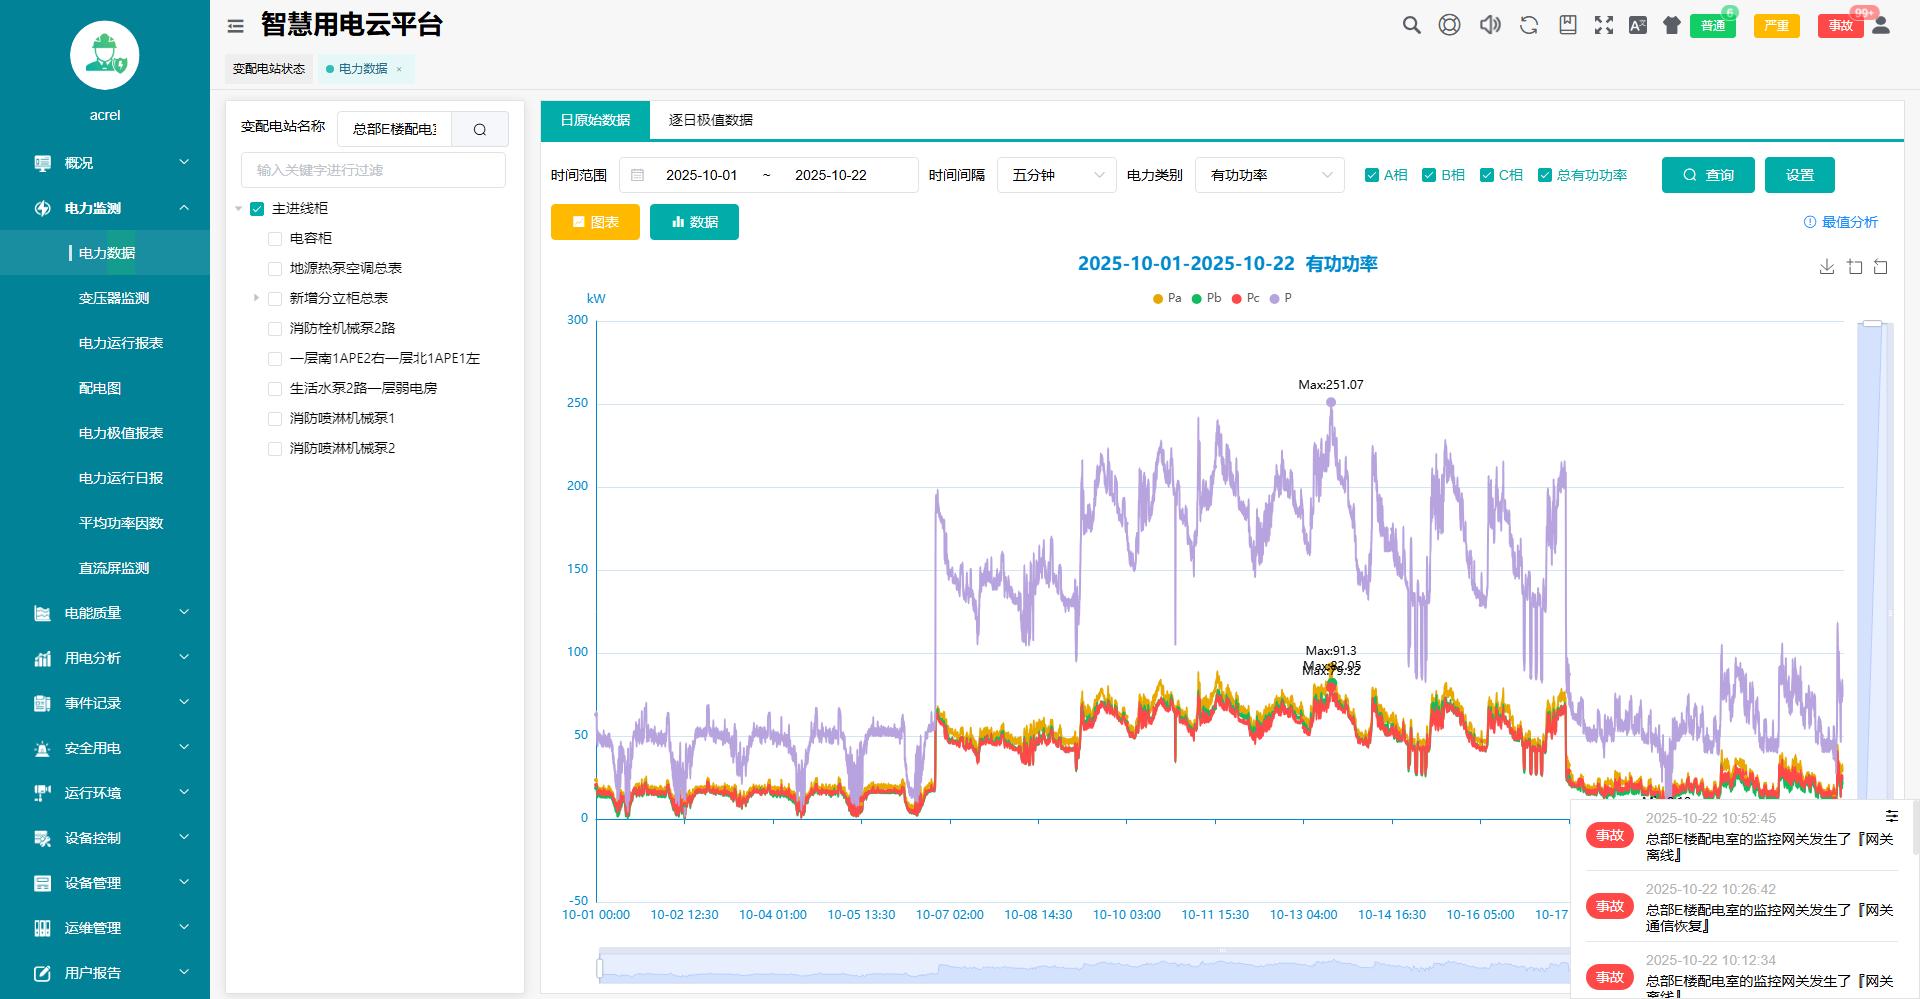Screen dimensions: 1920x999
Task: Open the 电力类别 有功功率 dropdown
Action: click(1269, 175)
